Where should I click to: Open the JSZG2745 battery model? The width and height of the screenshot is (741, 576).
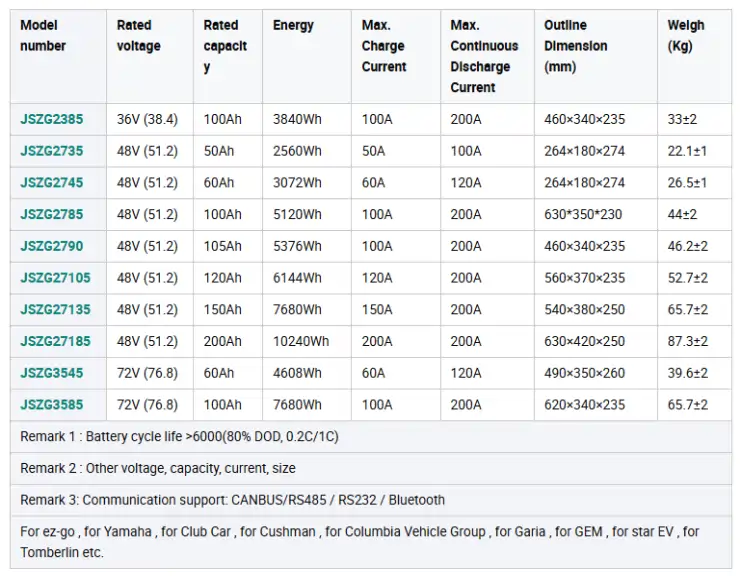(x=51, y=183)
